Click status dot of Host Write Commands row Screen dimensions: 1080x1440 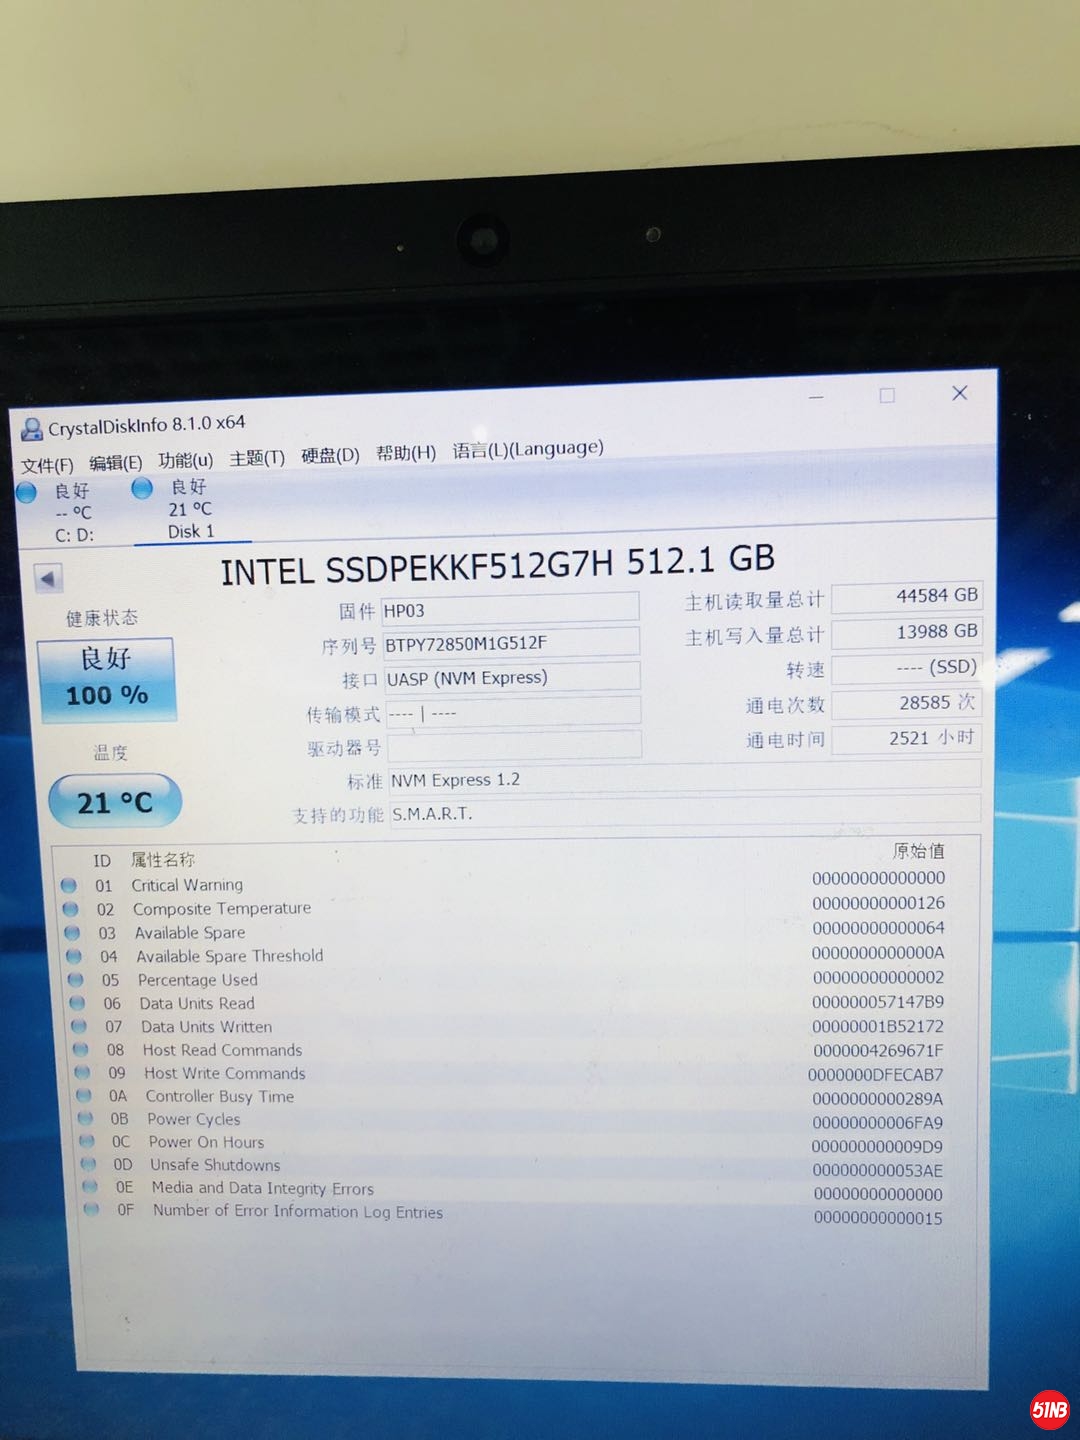pos(83,1072)
